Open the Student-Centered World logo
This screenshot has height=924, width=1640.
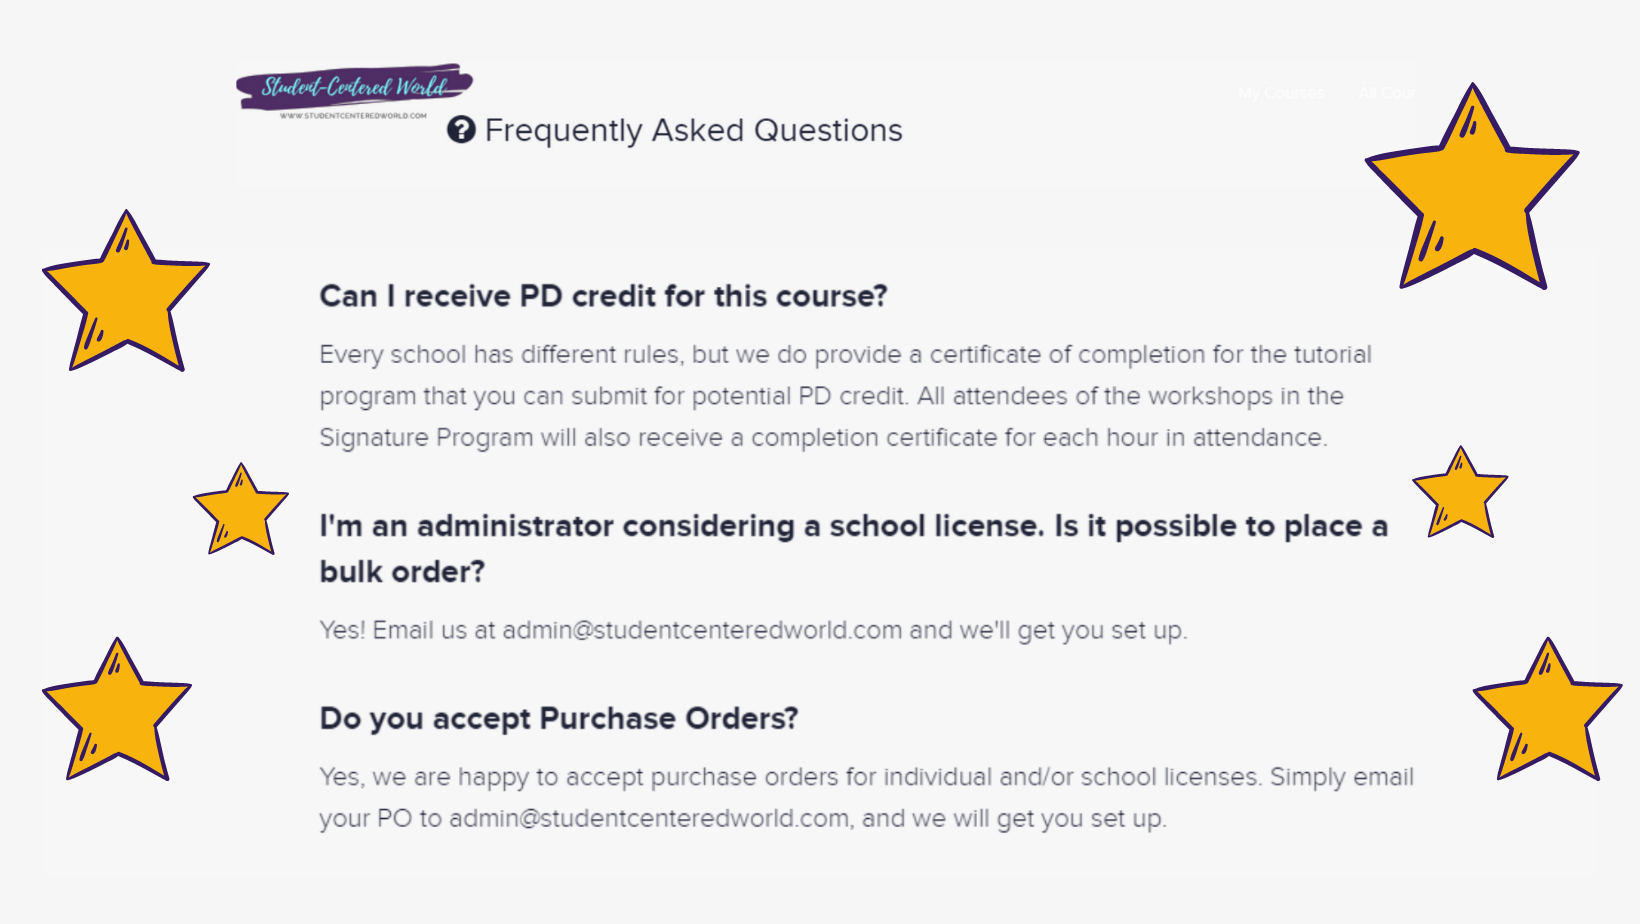pyautogui.click(x=354, y=92)
